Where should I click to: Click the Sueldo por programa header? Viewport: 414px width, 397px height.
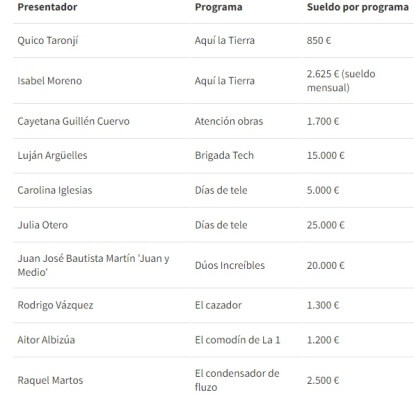tap(358, 7)
